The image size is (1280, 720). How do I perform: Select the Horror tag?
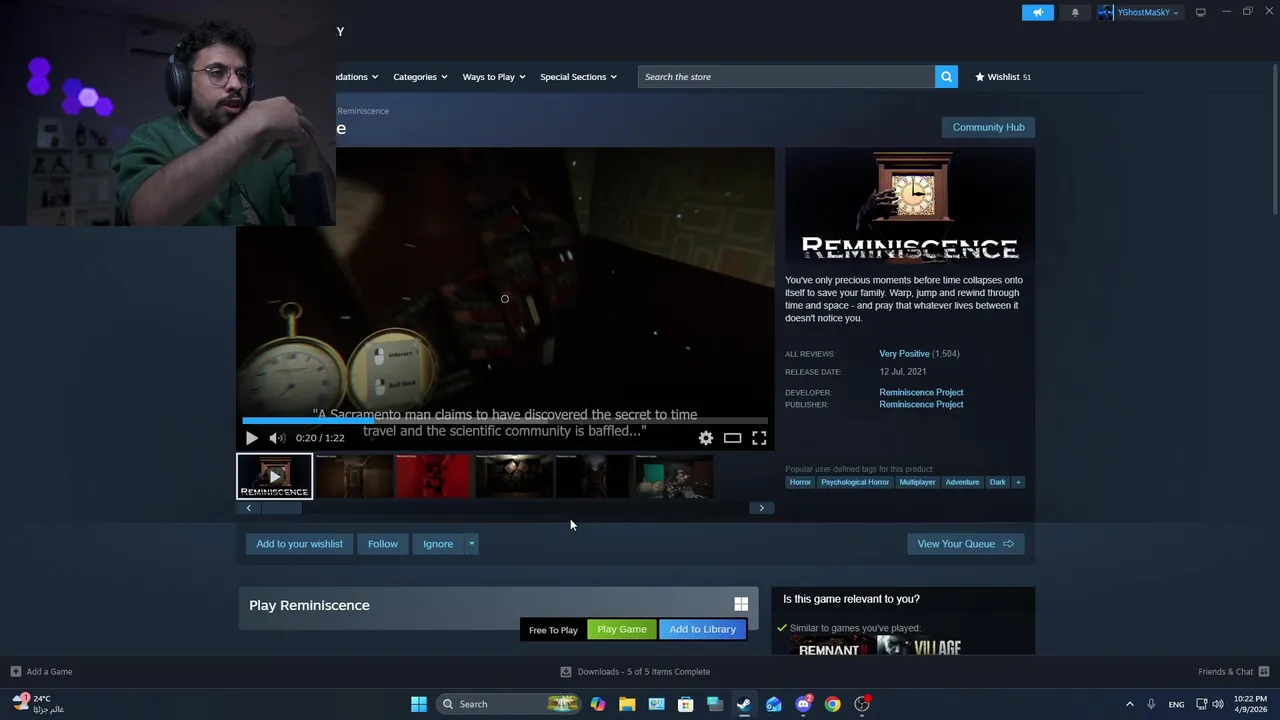(x=800, y=482)
